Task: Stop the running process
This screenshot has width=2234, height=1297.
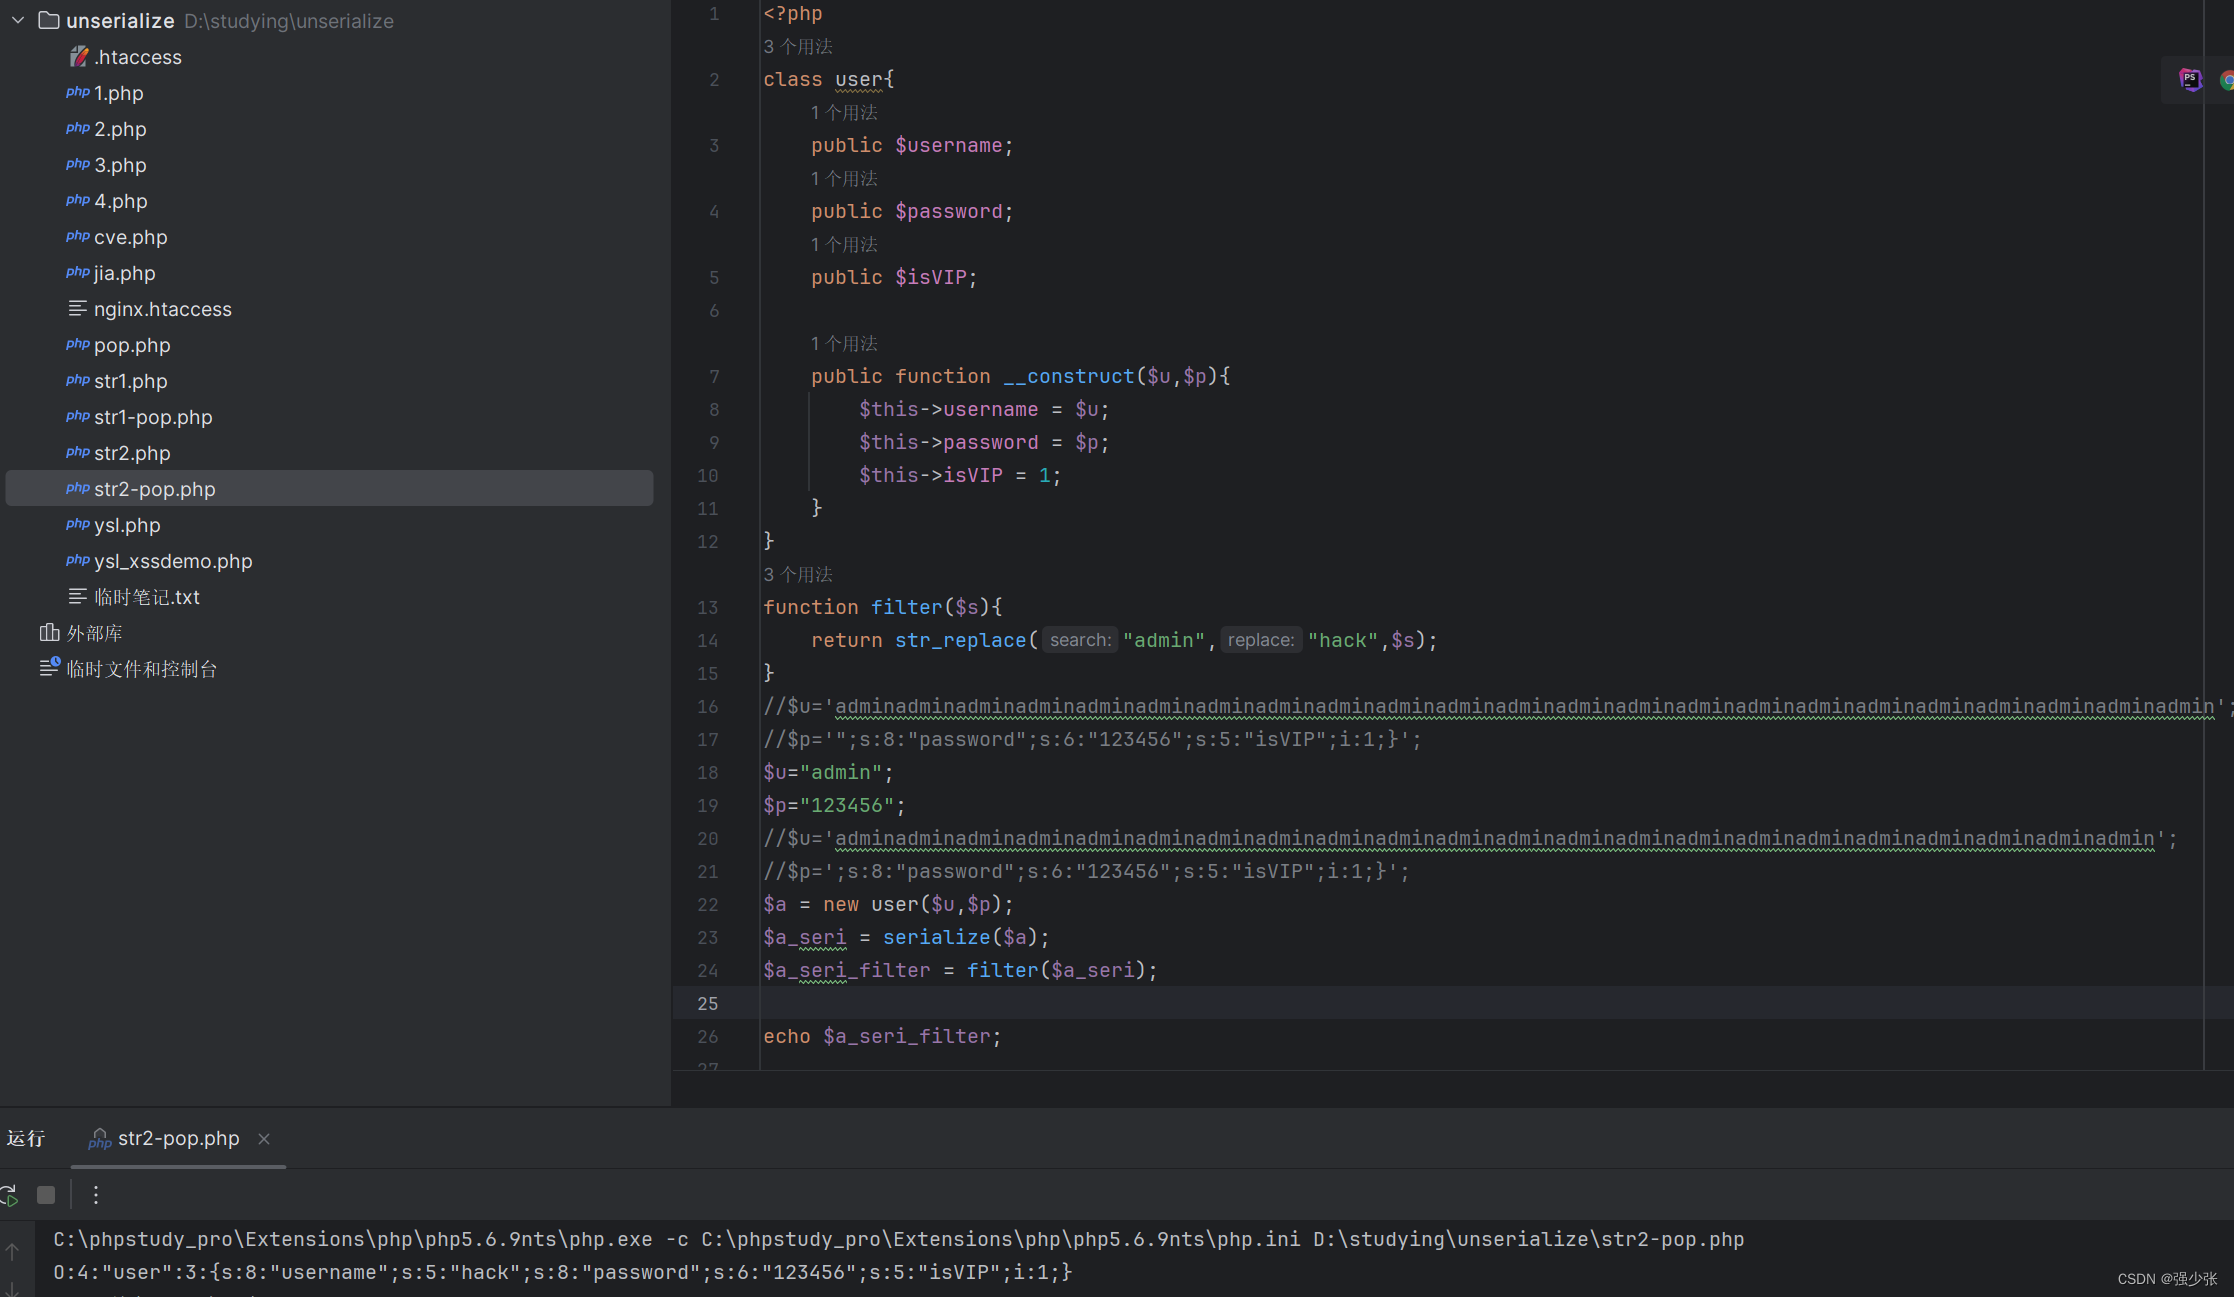Action: [46, 1195]
